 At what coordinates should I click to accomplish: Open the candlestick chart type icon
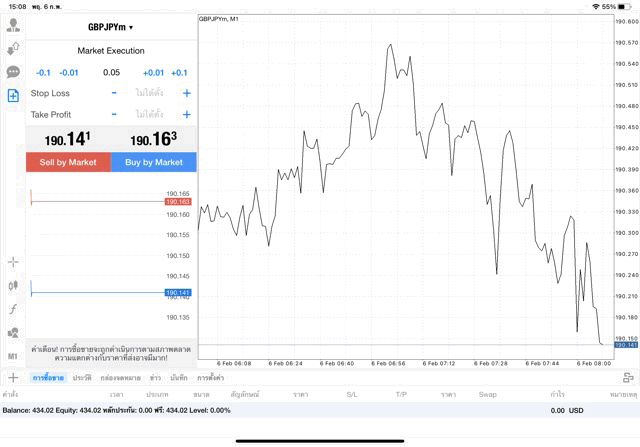[13, 285]
